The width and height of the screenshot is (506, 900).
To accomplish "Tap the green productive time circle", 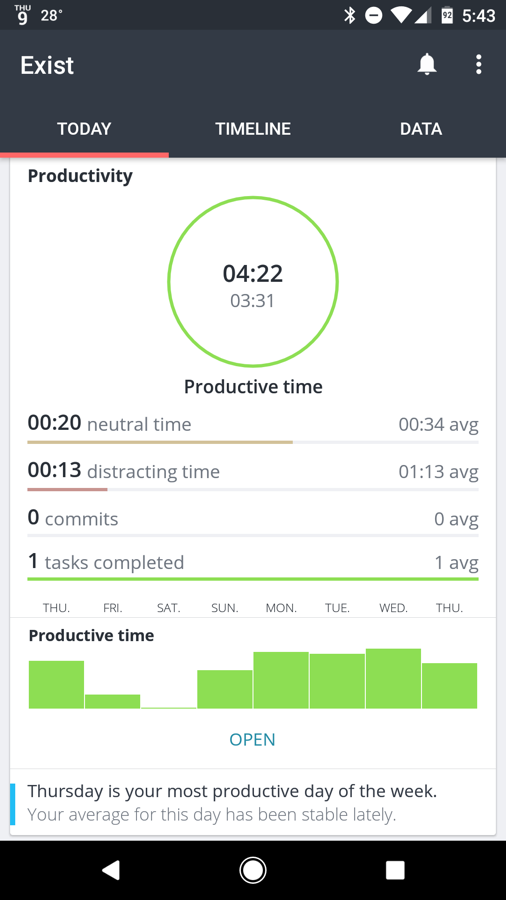I will tap(253, 282).
